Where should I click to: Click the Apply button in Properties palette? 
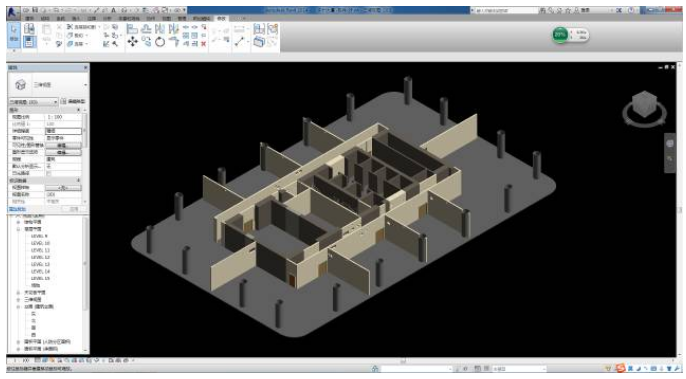point(74,209)
